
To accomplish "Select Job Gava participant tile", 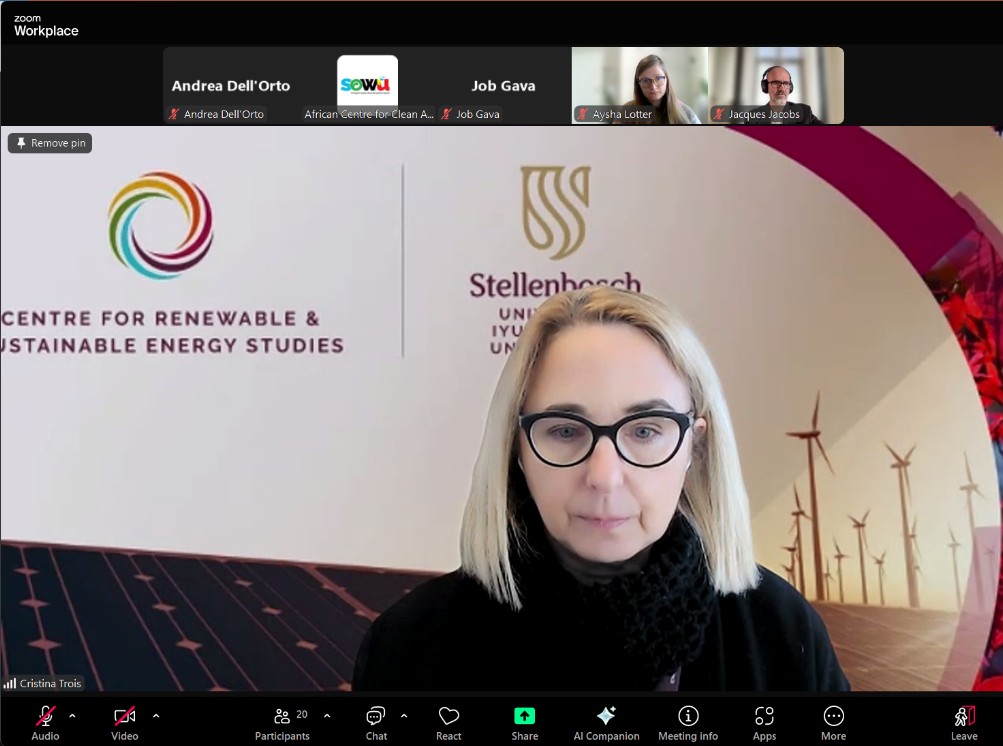I will (x=503, y=85).
